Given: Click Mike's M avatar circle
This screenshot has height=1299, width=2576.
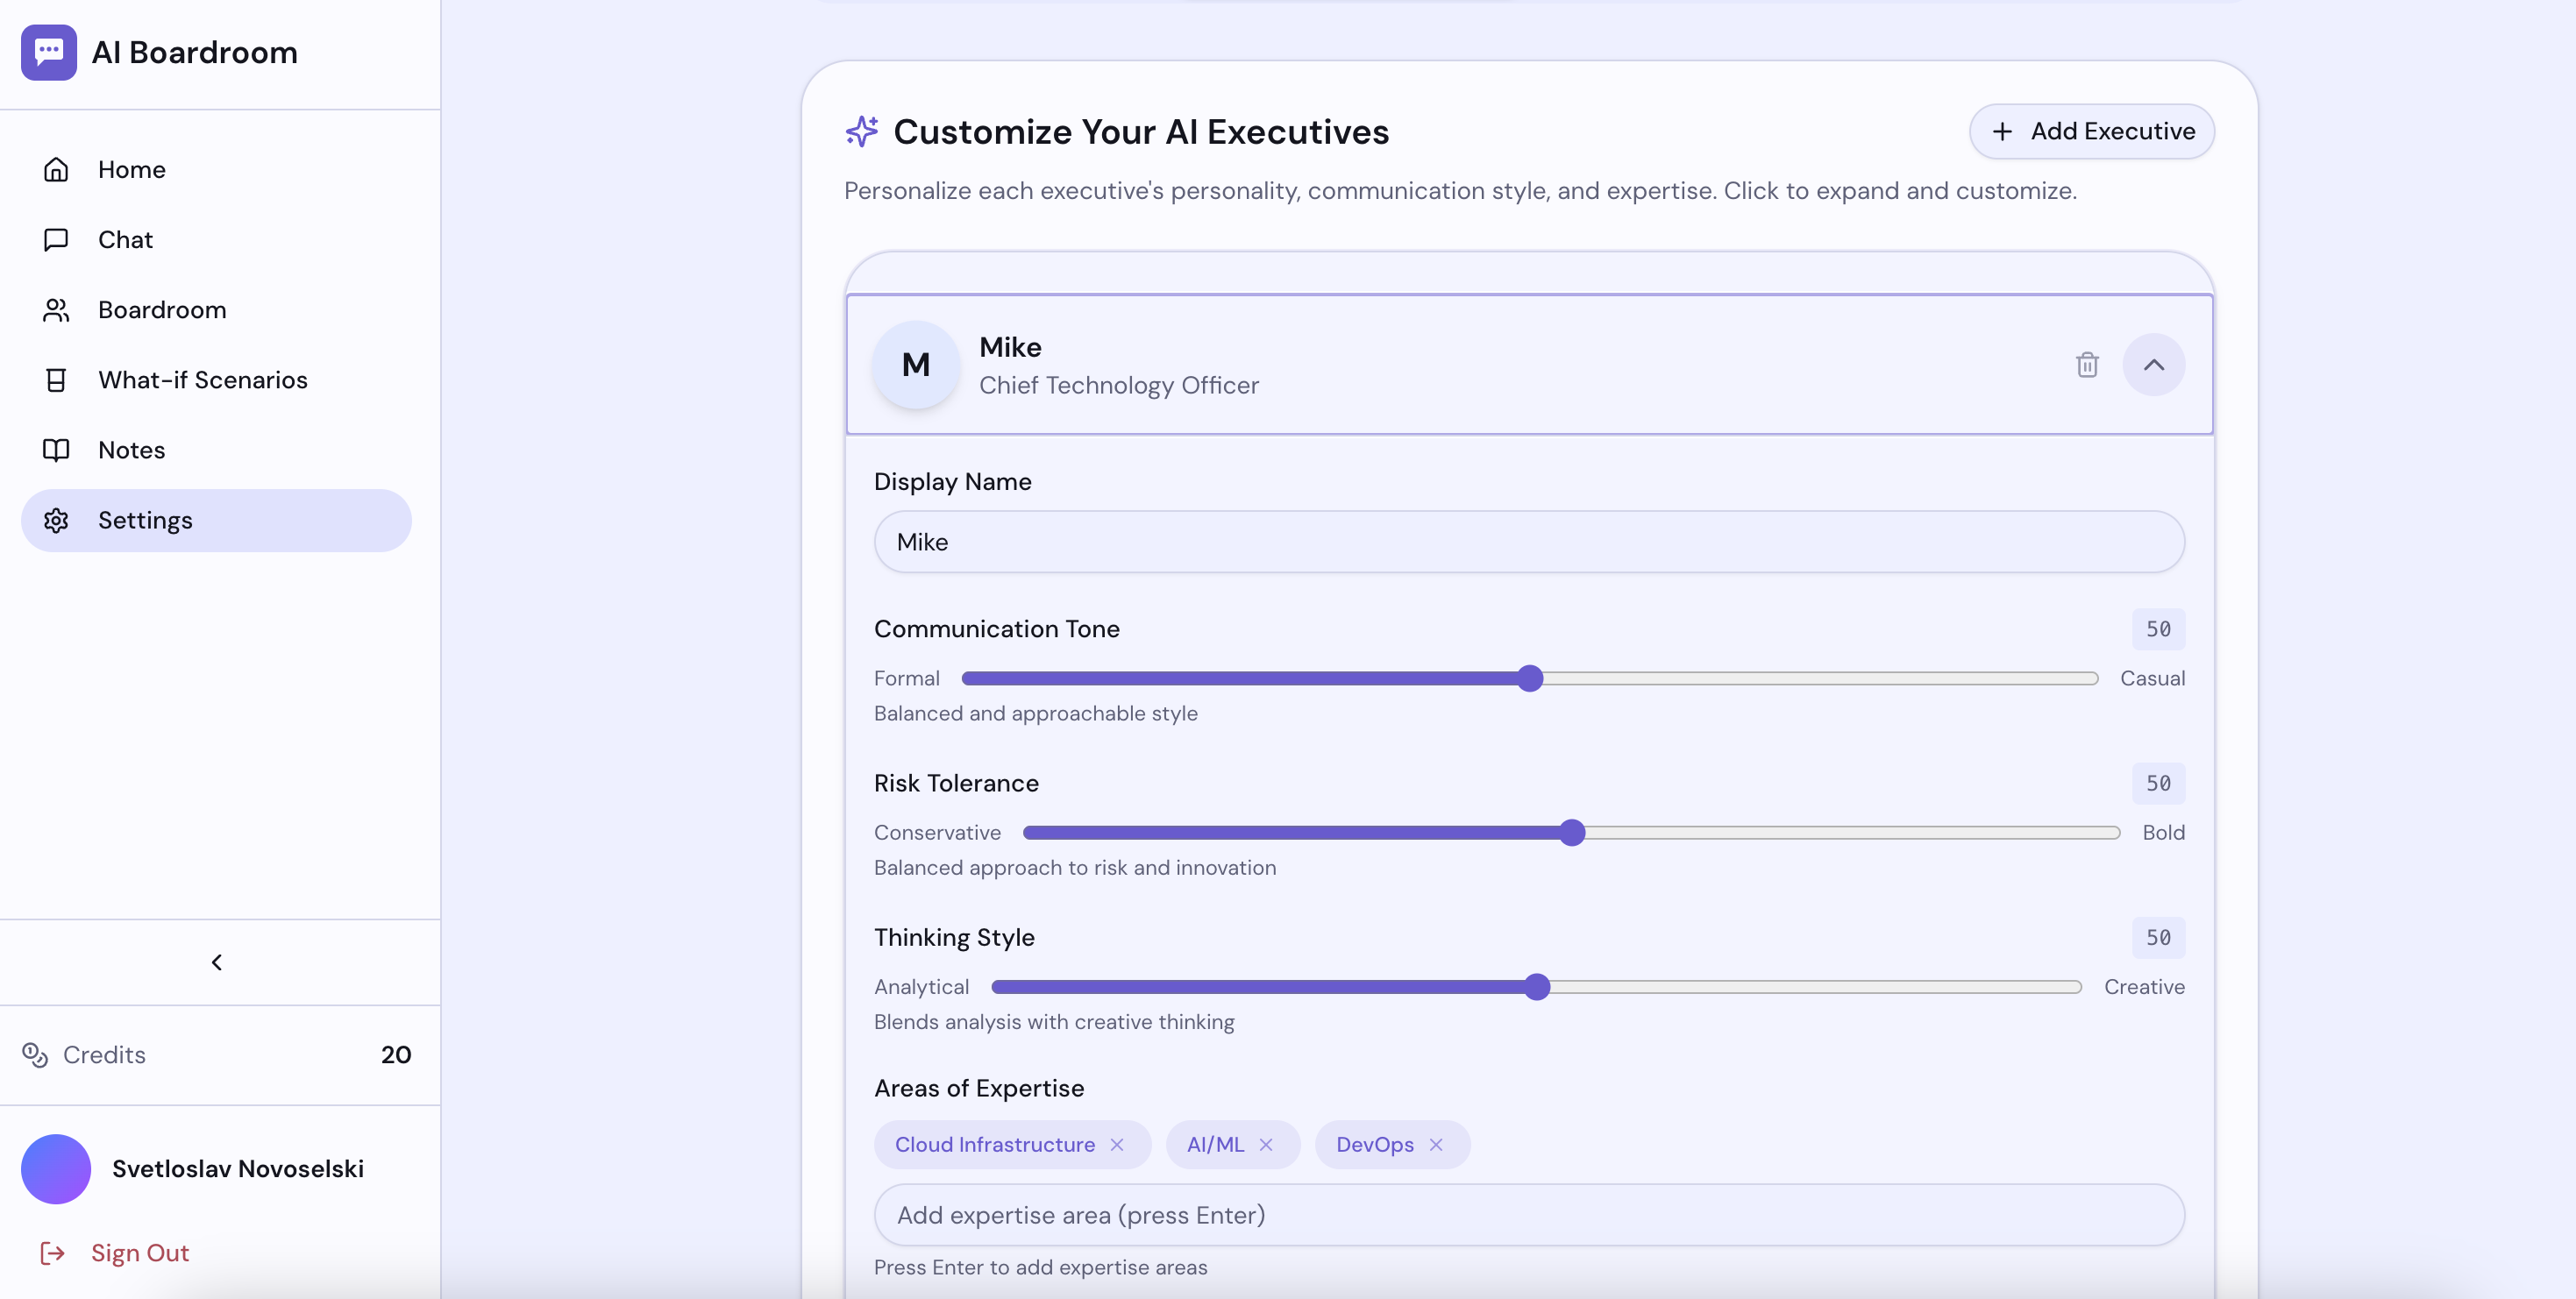Looking at the screenshot, I should (x=915, y=365).
